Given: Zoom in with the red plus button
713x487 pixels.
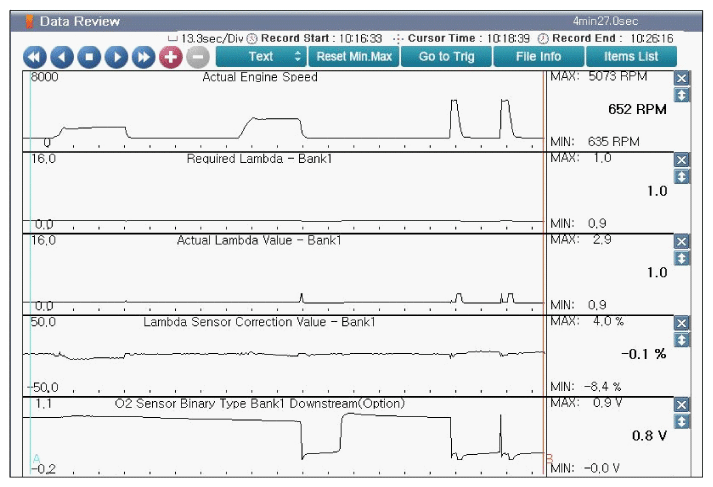Looking at the screenshot, I should click(x=171, y=57).
